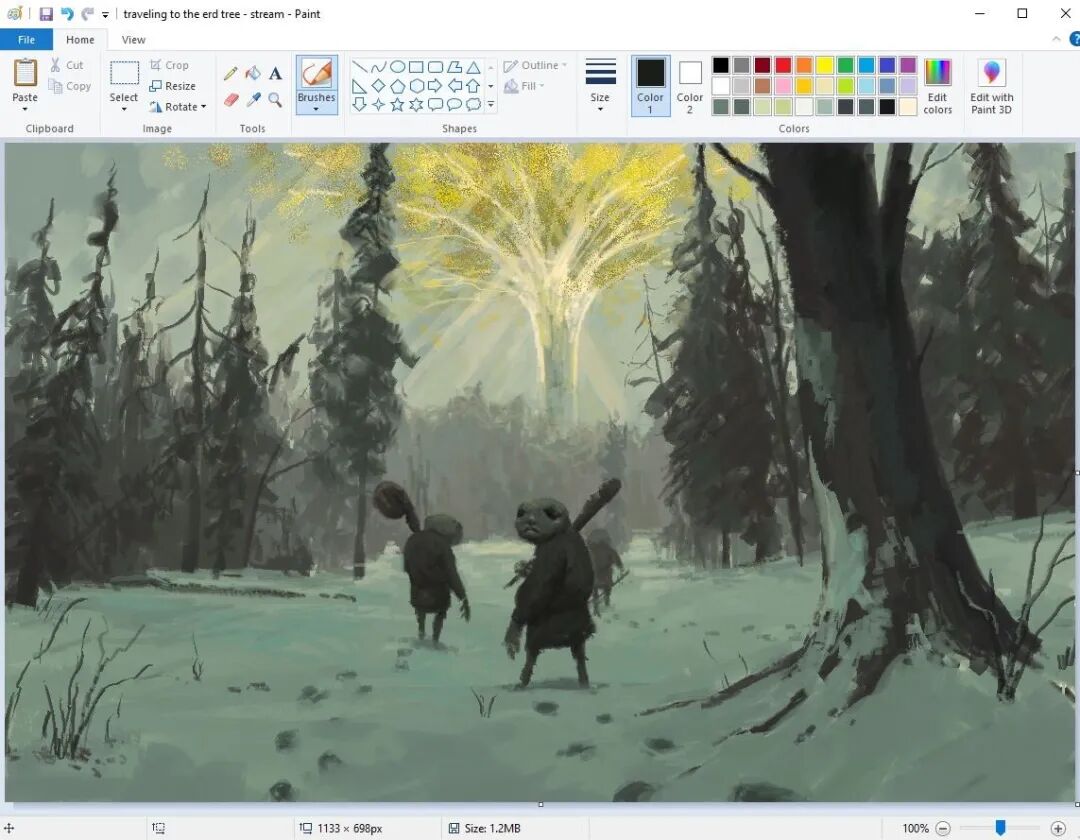1080x840 pixels.
Task: Choose the Pentagon shape
Action: (x=397, y=86)
